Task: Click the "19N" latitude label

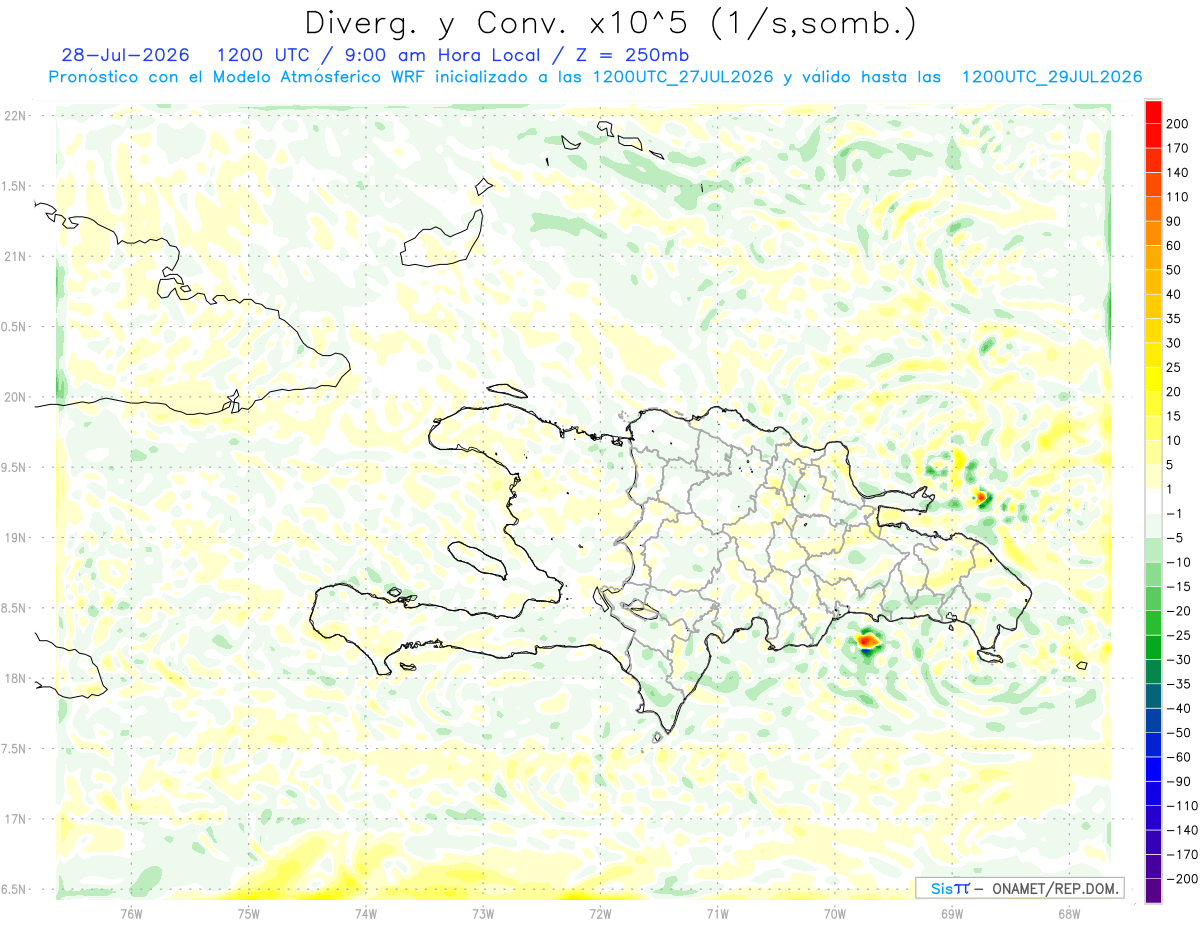Action: tap(15, 538)
